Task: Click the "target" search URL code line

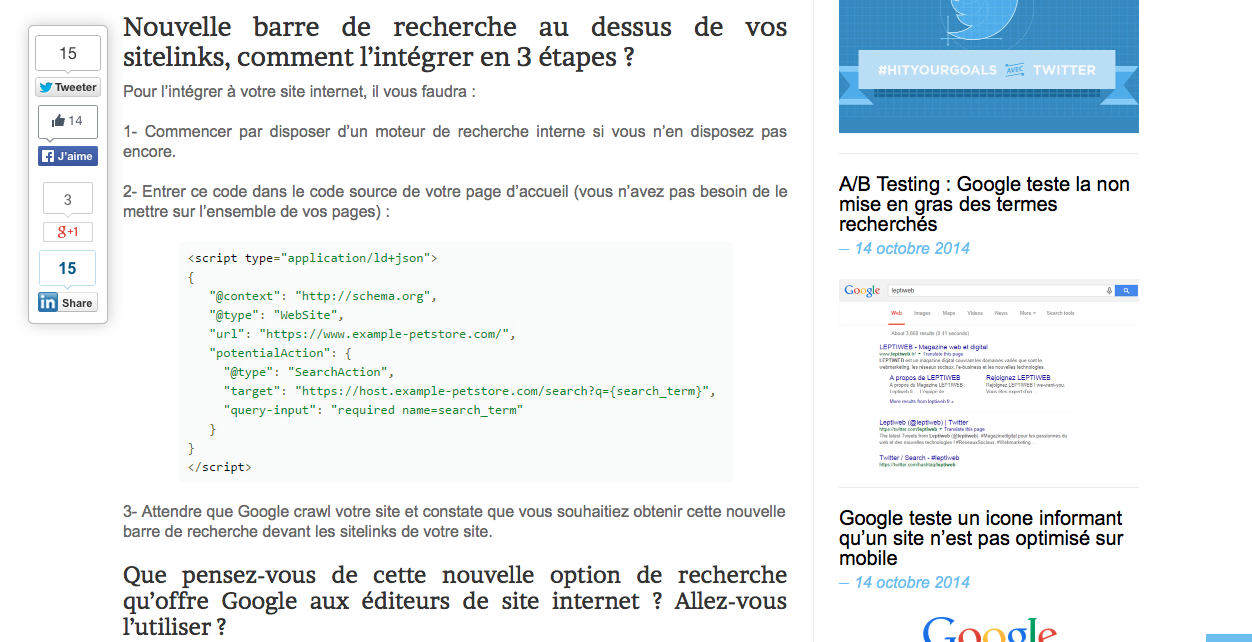Action: pos(469,391)
